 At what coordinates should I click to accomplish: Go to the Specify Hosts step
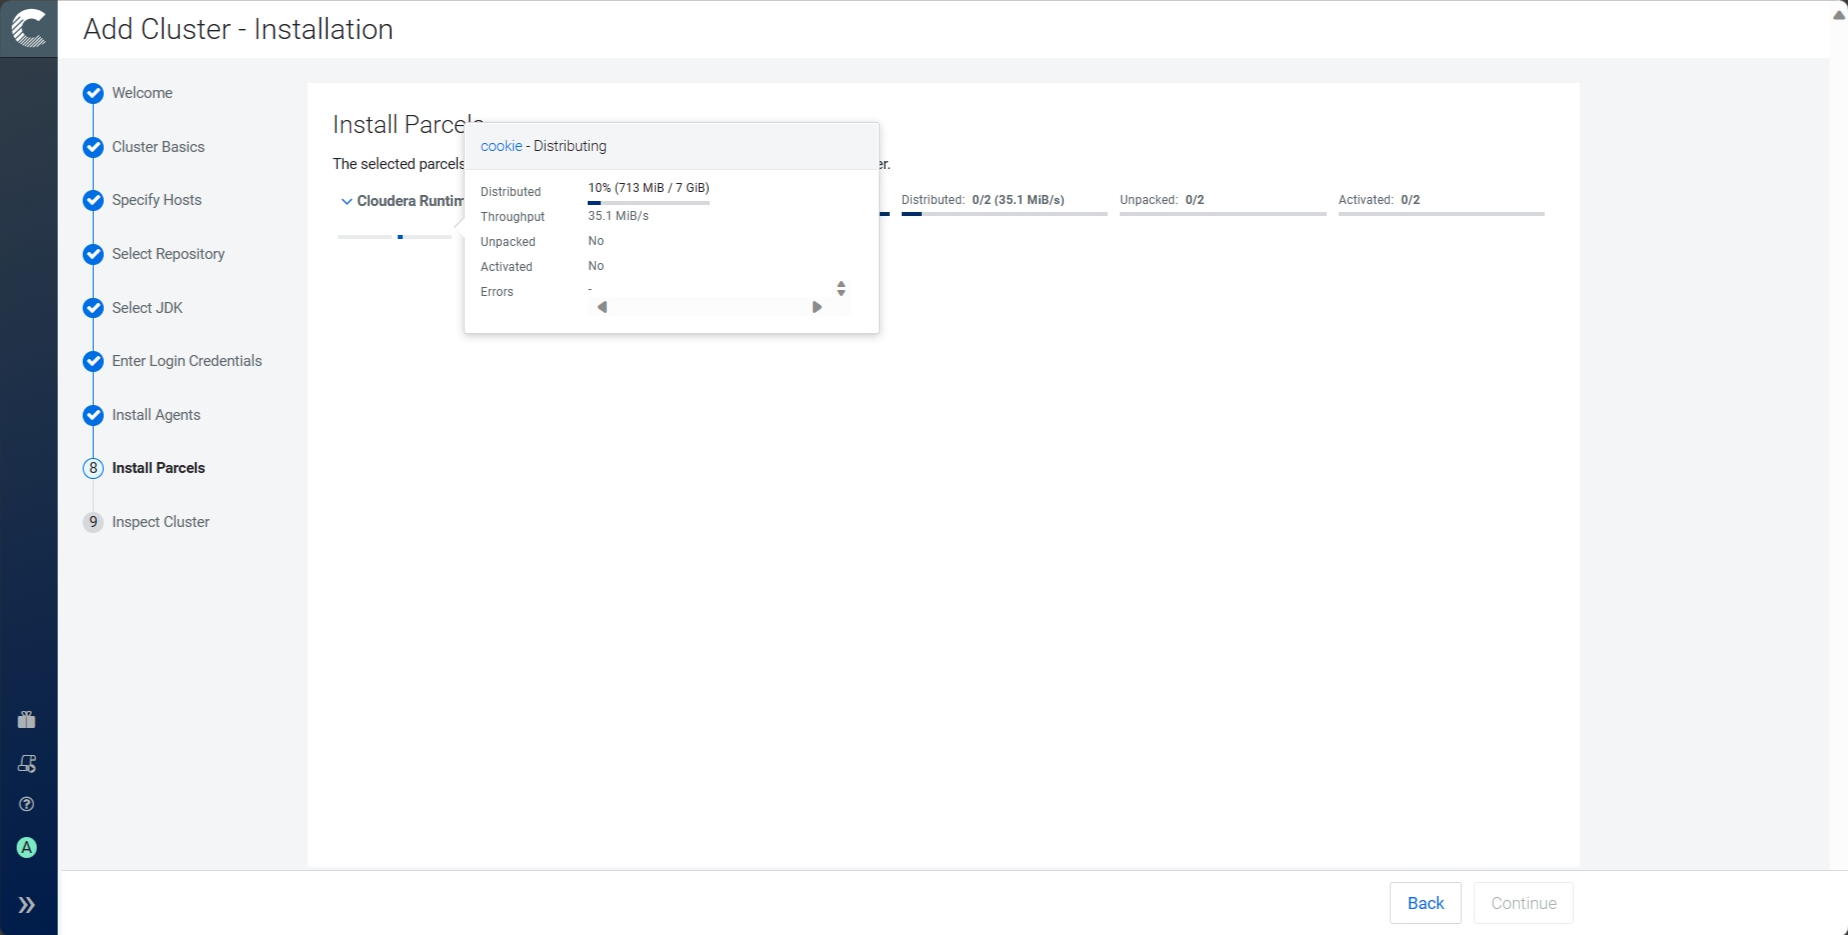[x=157, y=200]
